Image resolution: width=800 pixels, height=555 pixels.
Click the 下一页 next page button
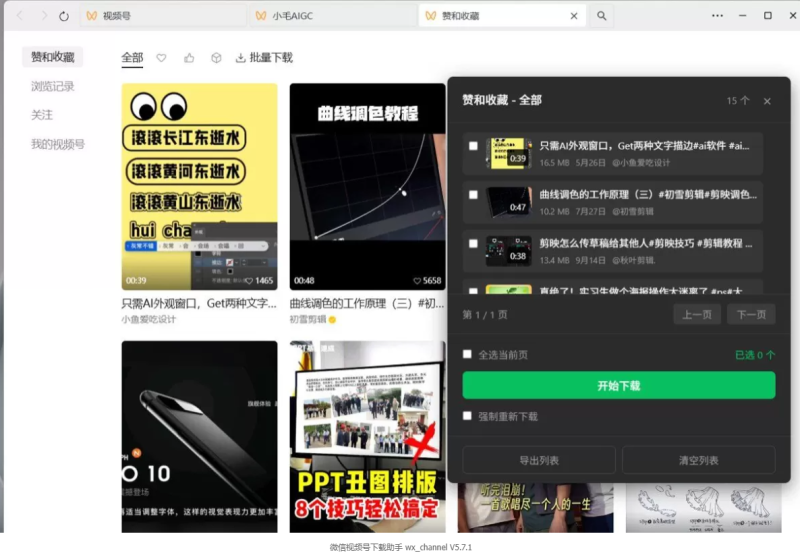click(x=751, y=314)
